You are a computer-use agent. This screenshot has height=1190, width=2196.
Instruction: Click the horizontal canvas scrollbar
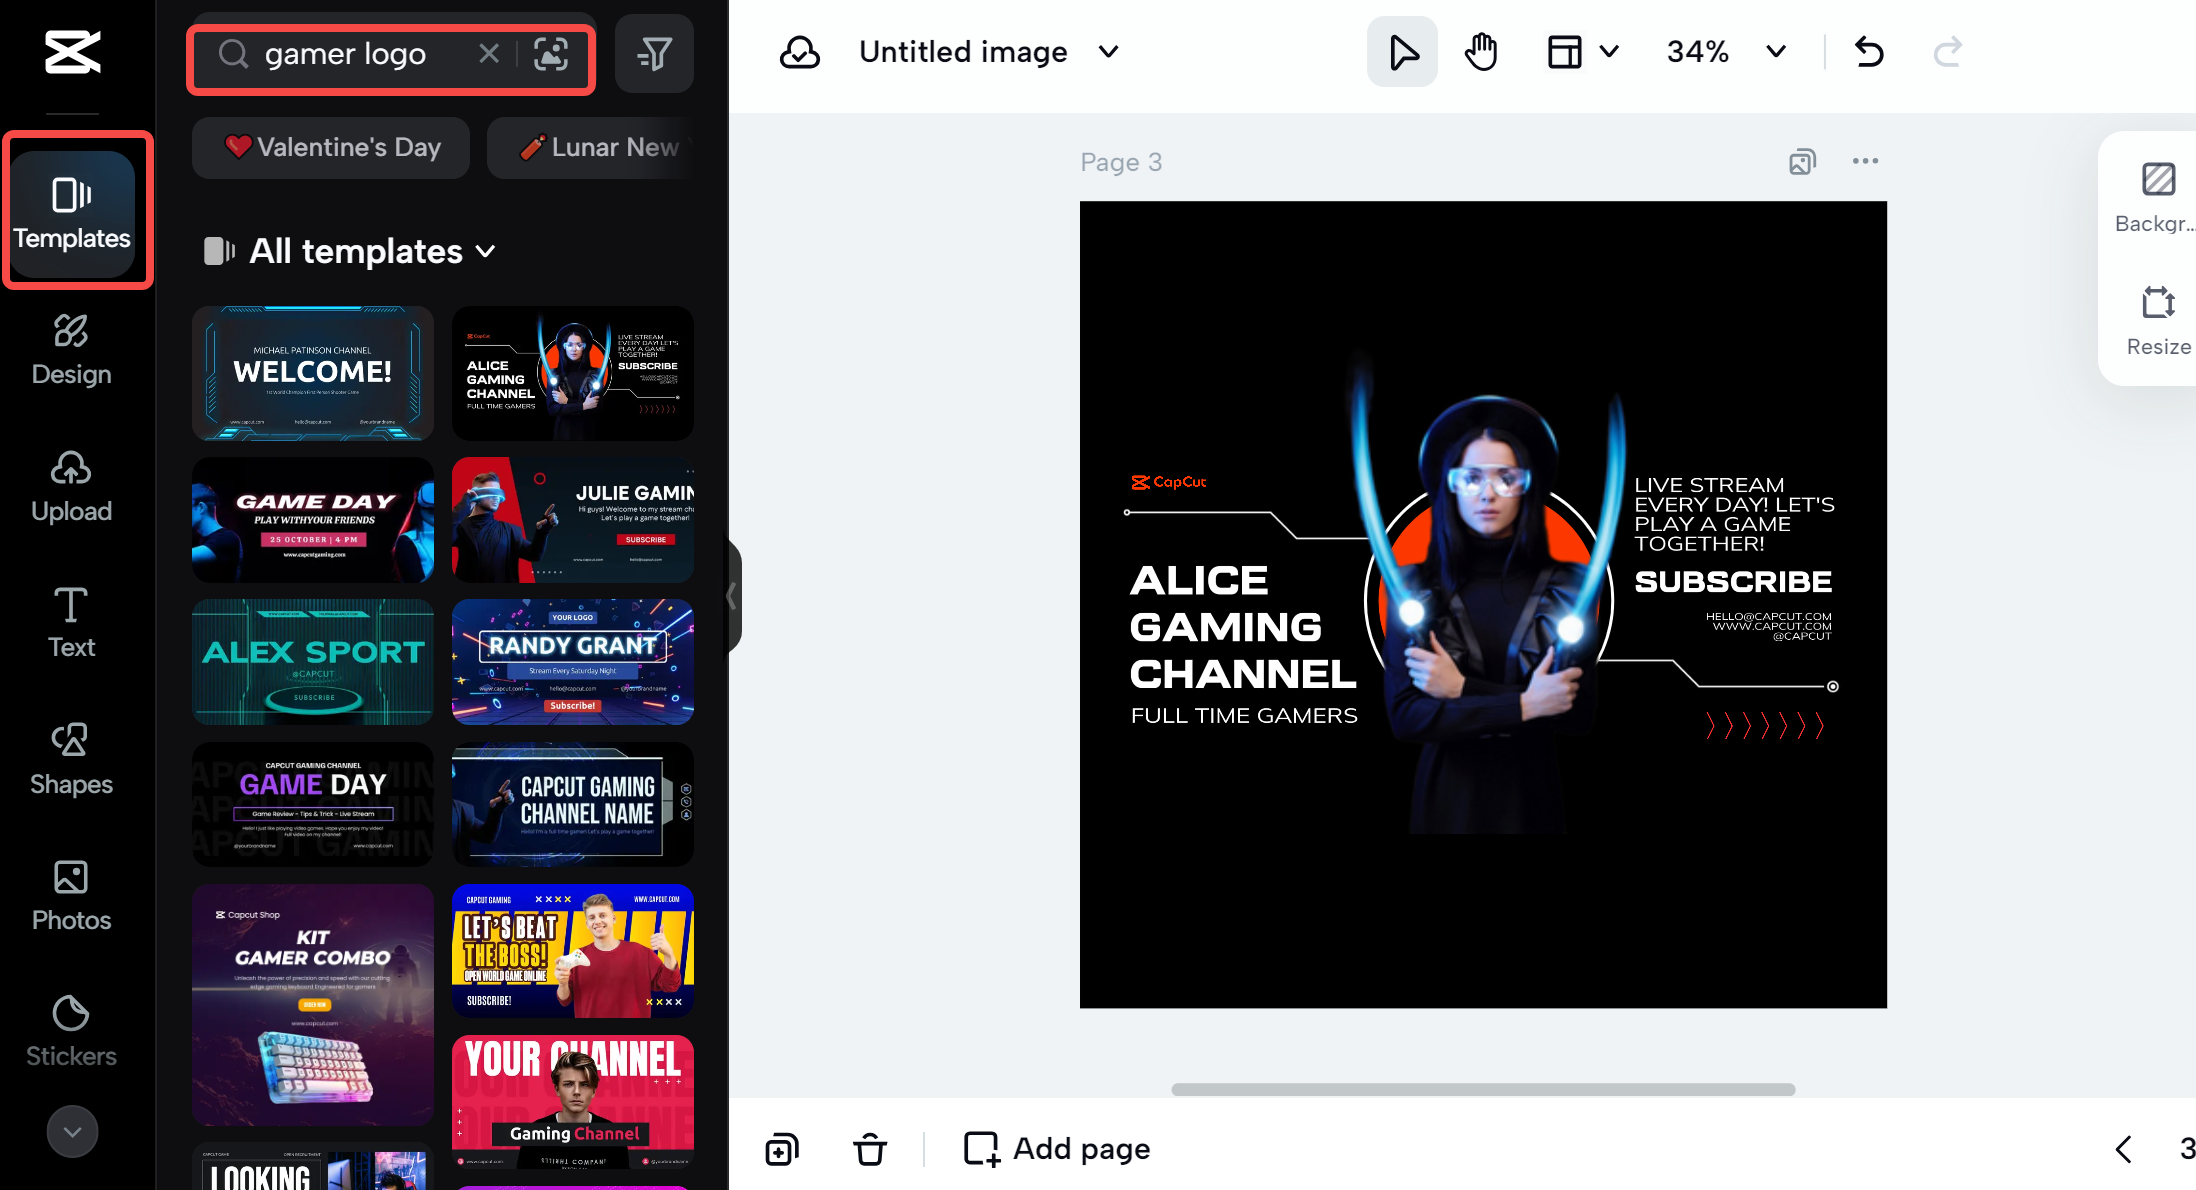click(x=1482, y=1089)
